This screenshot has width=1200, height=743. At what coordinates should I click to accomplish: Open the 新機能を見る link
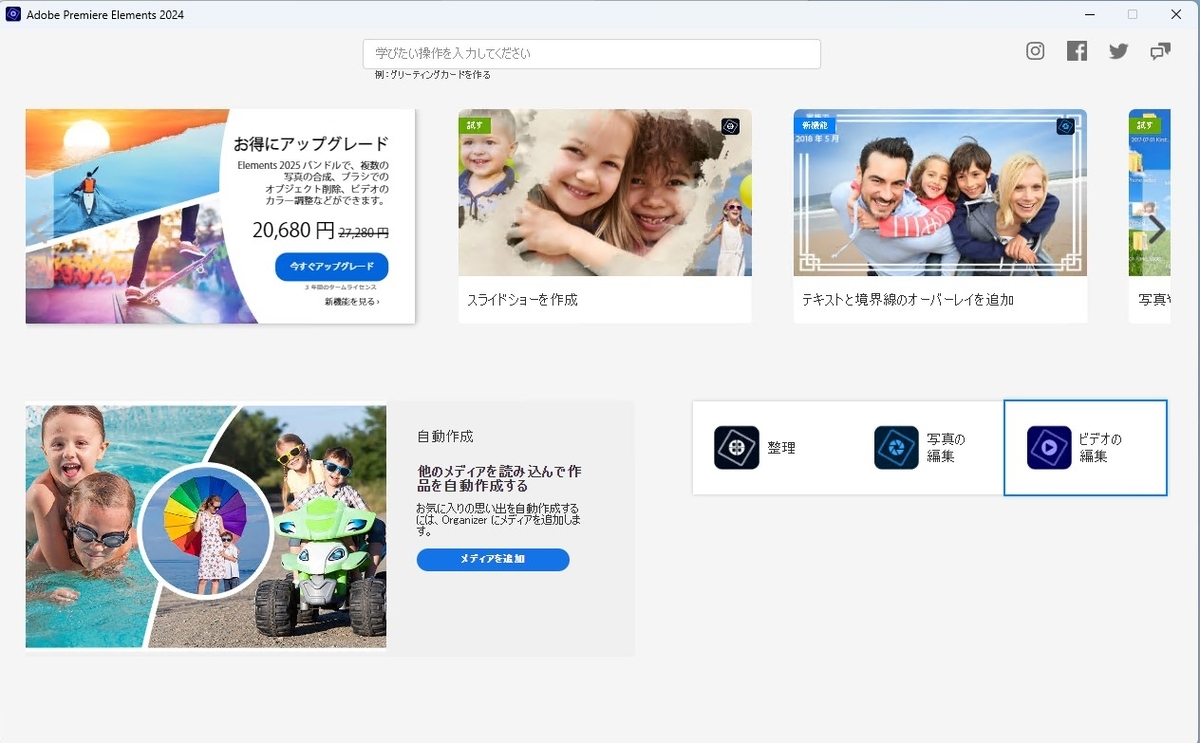tap(352, 301)
